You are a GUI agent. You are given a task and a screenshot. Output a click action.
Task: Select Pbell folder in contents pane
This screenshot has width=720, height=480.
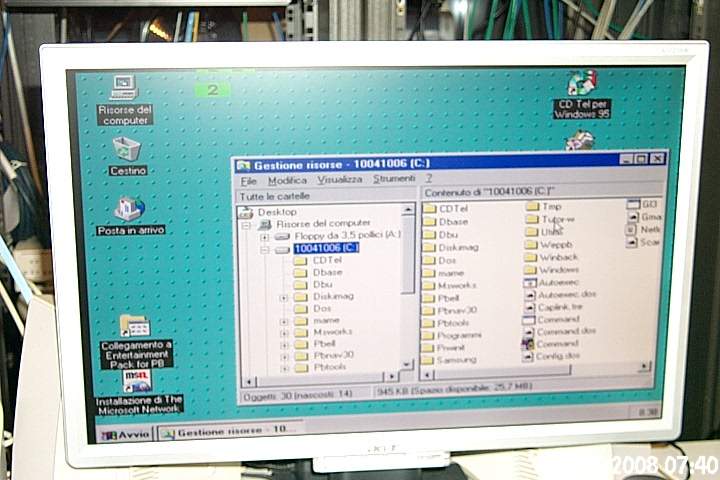click(441, 298)
